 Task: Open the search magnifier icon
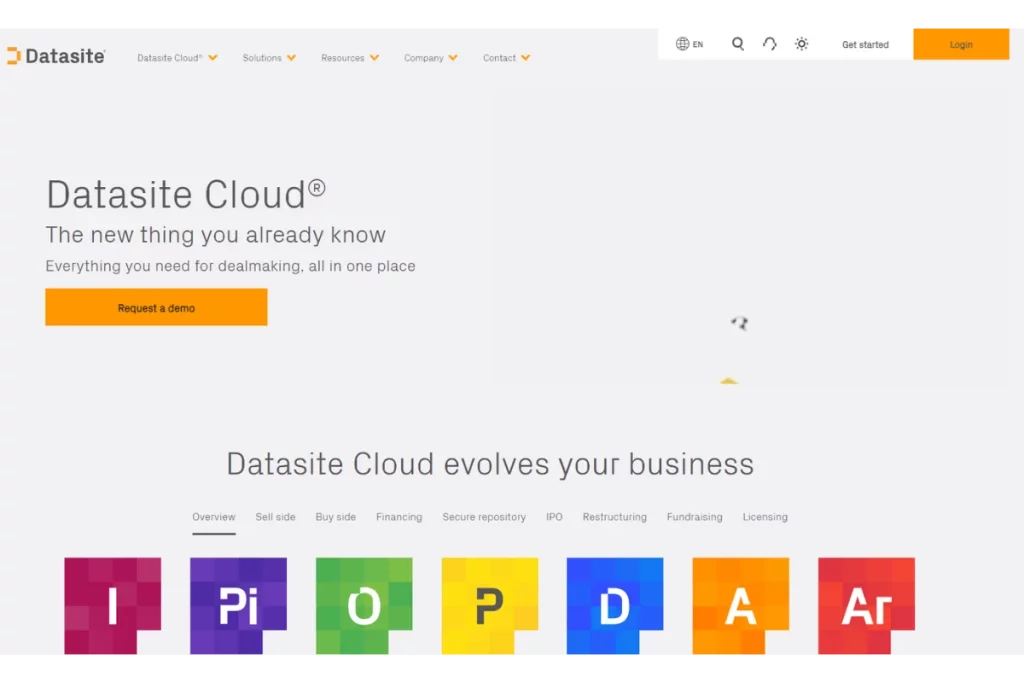pyautogui.click(x=737, y=44)
